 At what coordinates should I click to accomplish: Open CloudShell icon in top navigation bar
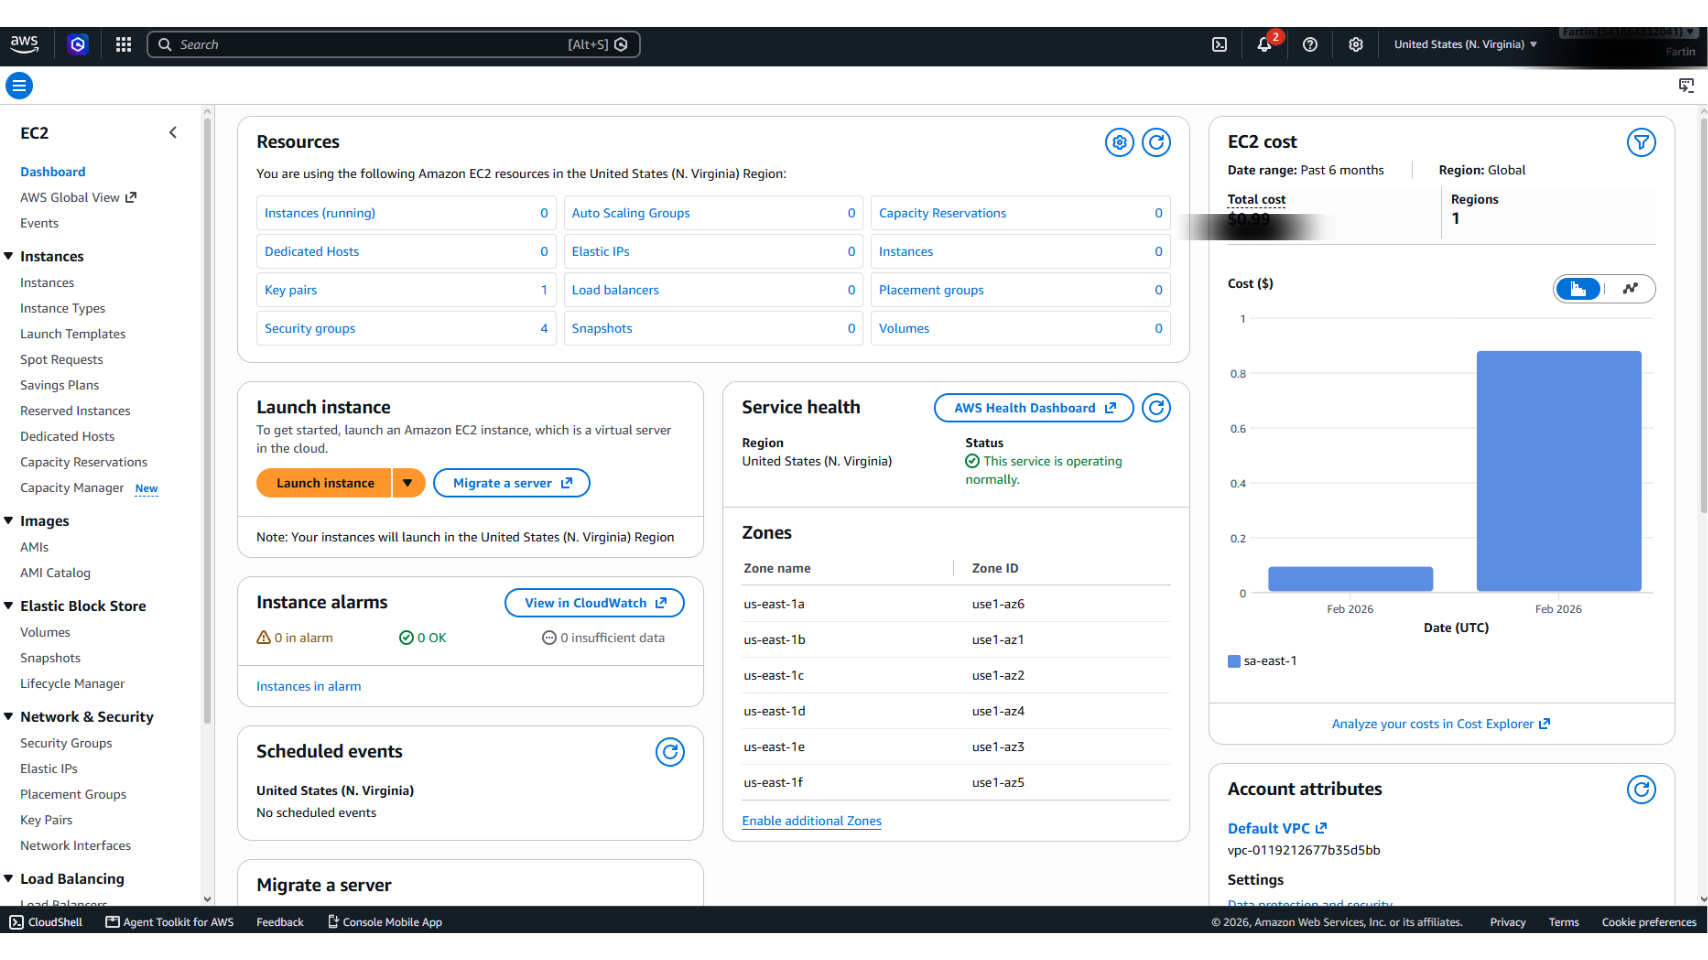coord(1219,44)
